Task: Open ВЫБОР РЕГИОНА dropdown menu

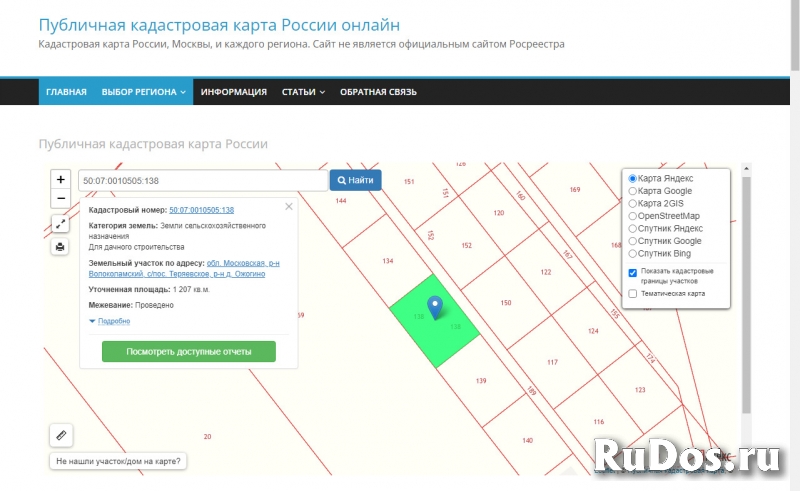Action: 143,92
